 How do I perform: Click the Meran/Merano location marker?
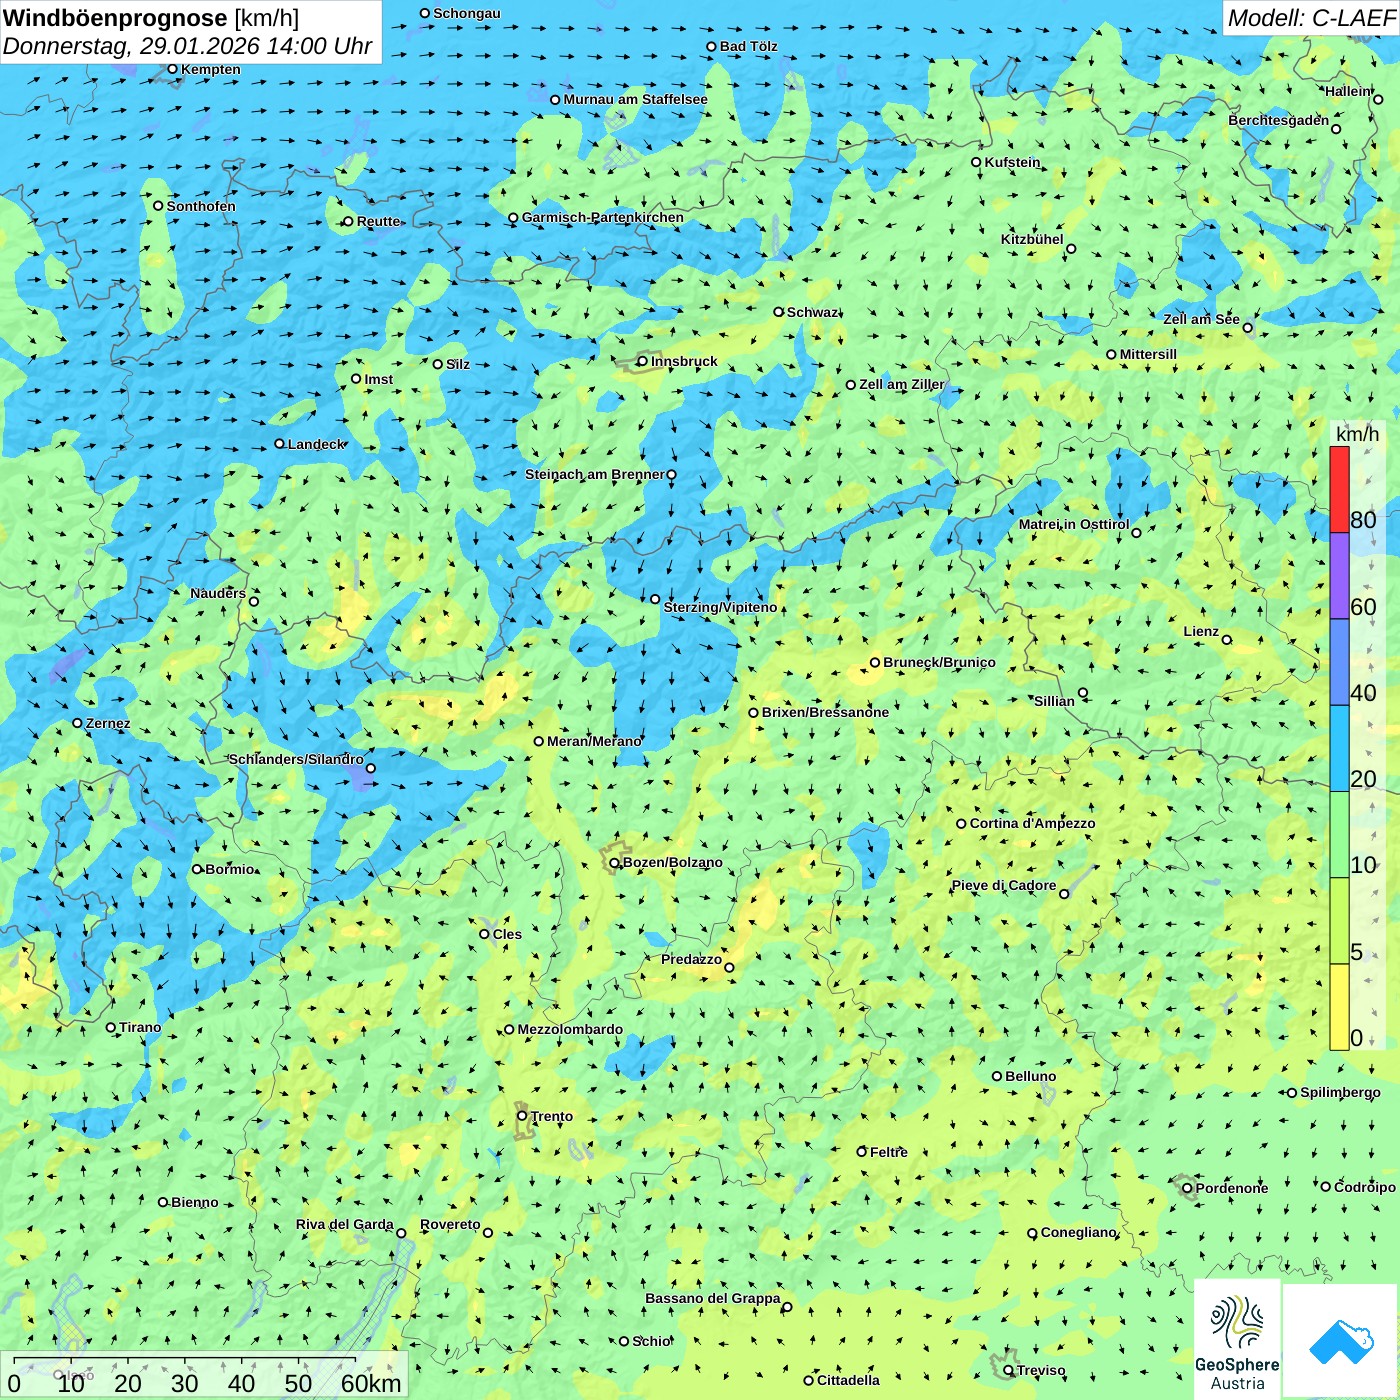click(x=538, y=741)
